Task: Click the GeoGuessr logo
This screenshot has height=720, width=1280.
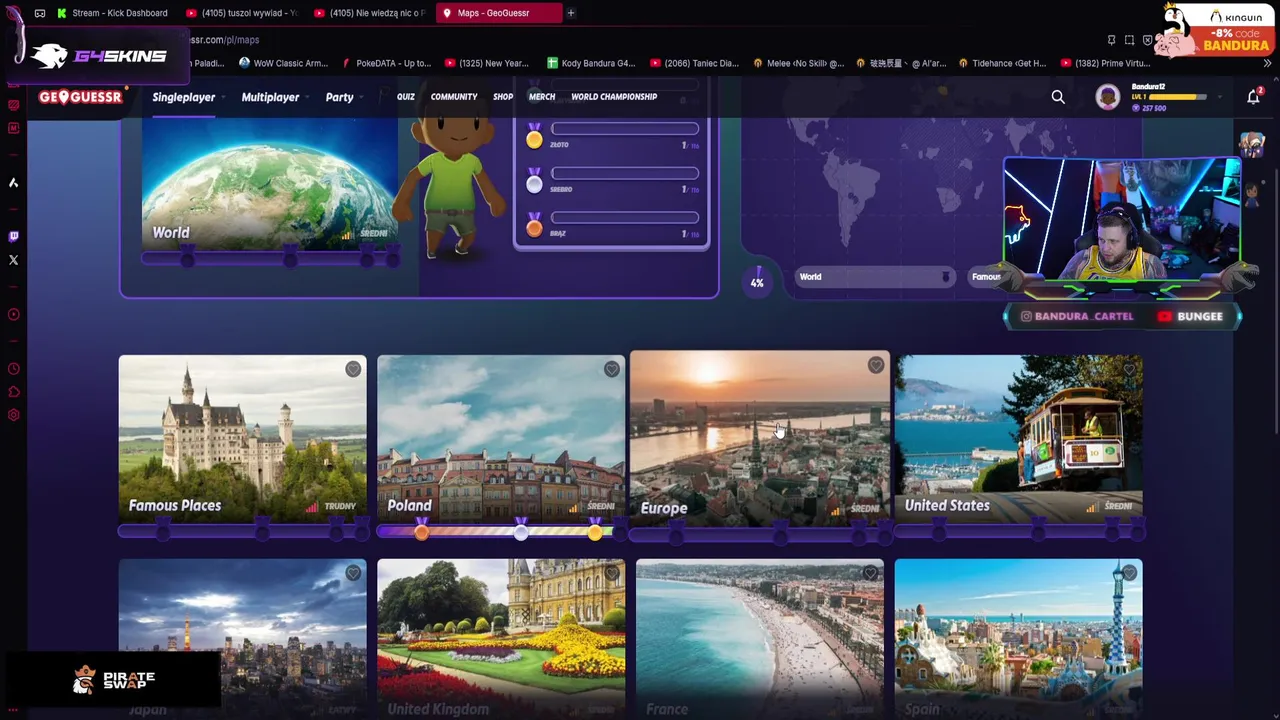Action: 81,97
